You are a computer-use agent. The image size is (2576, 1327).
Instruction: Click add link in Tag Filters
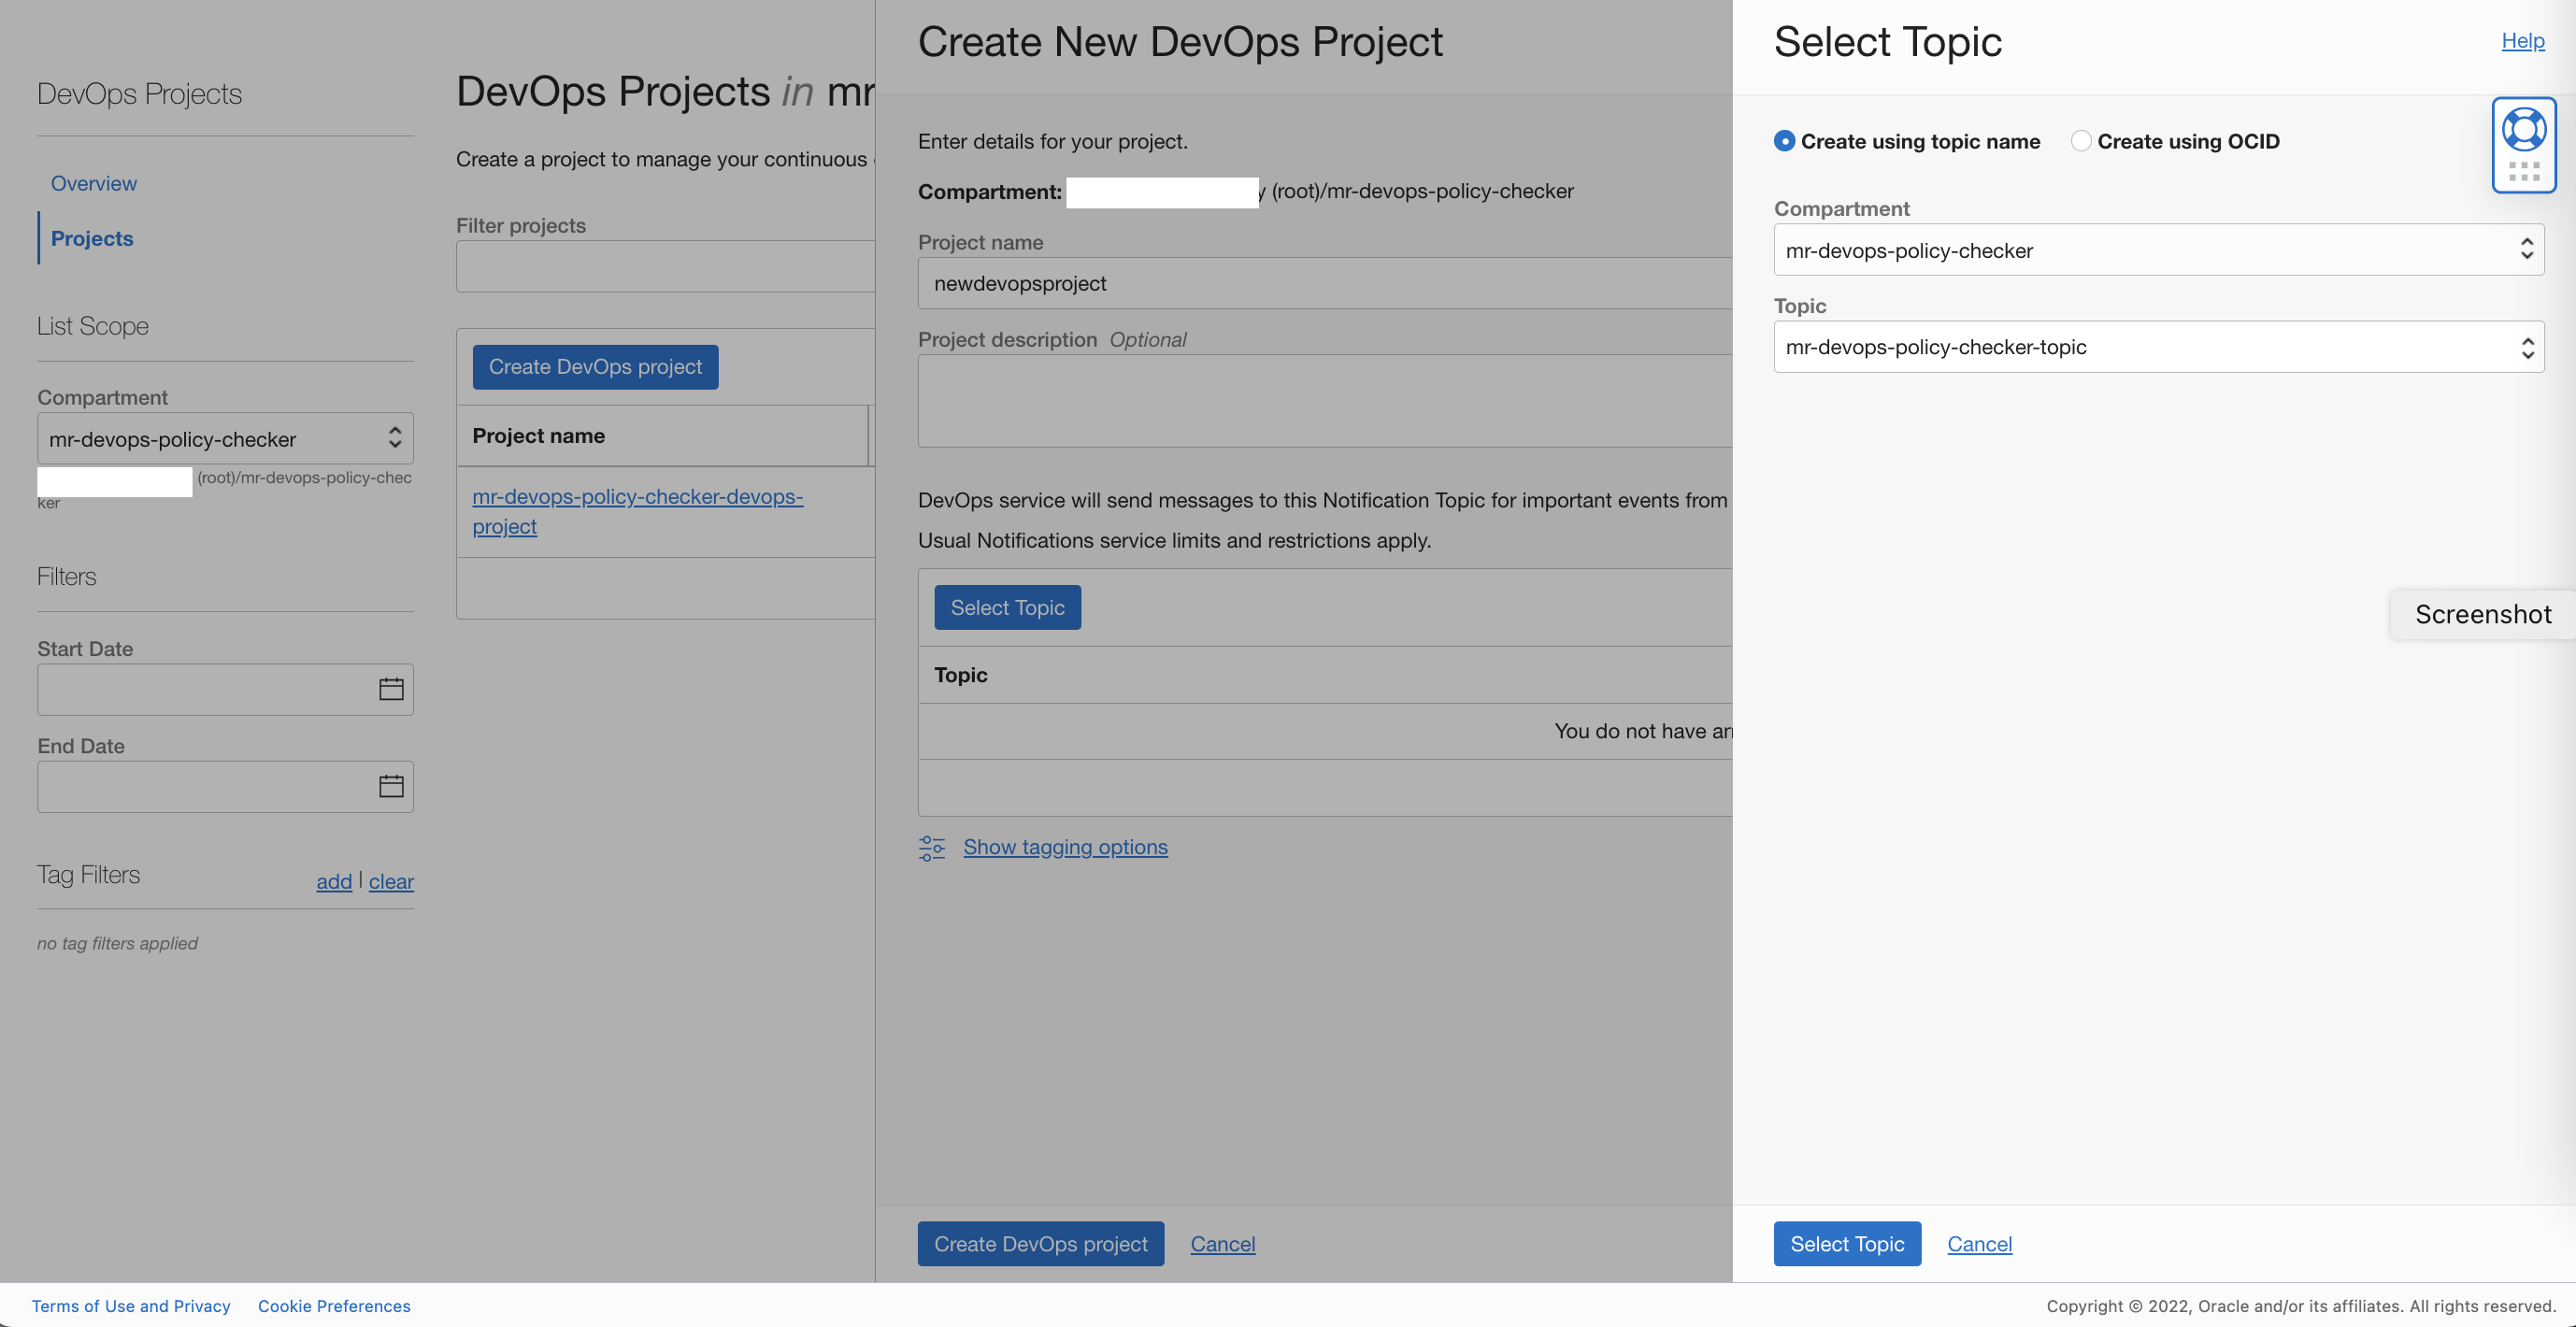[x=334, y=881]
